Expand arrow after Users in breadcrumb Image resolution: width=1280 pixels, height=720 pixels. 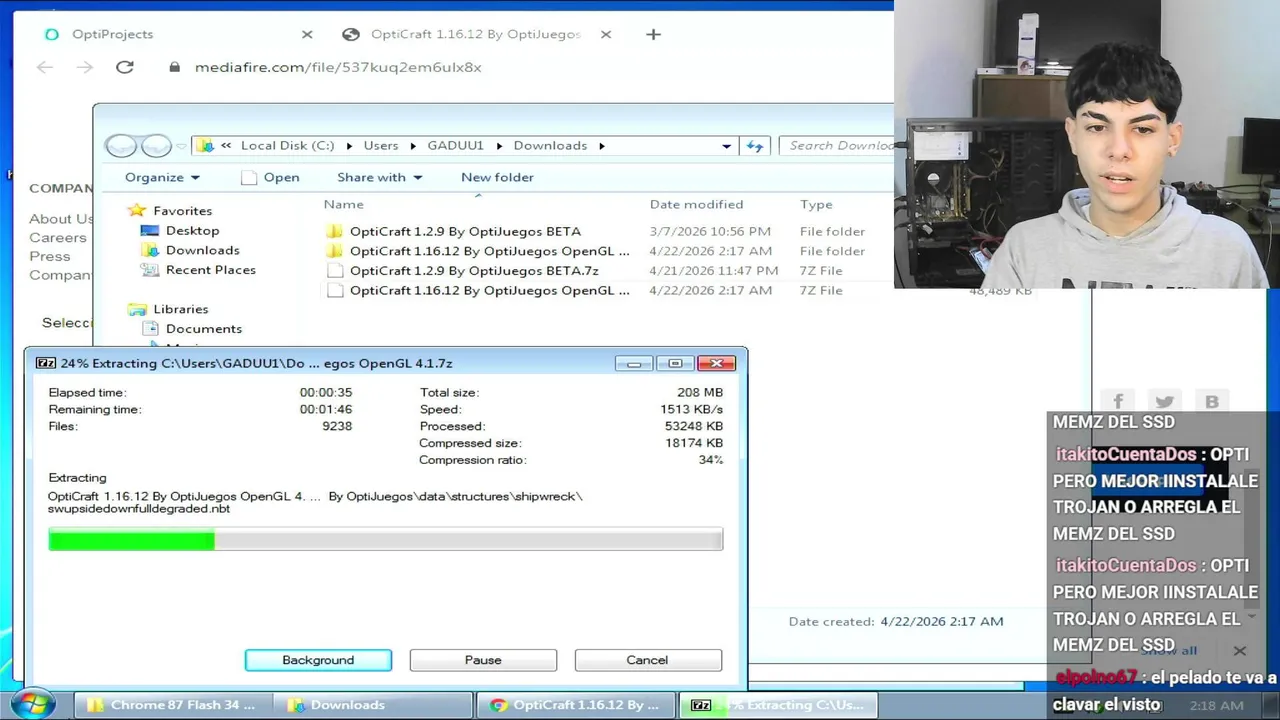[x=413, y=146]
